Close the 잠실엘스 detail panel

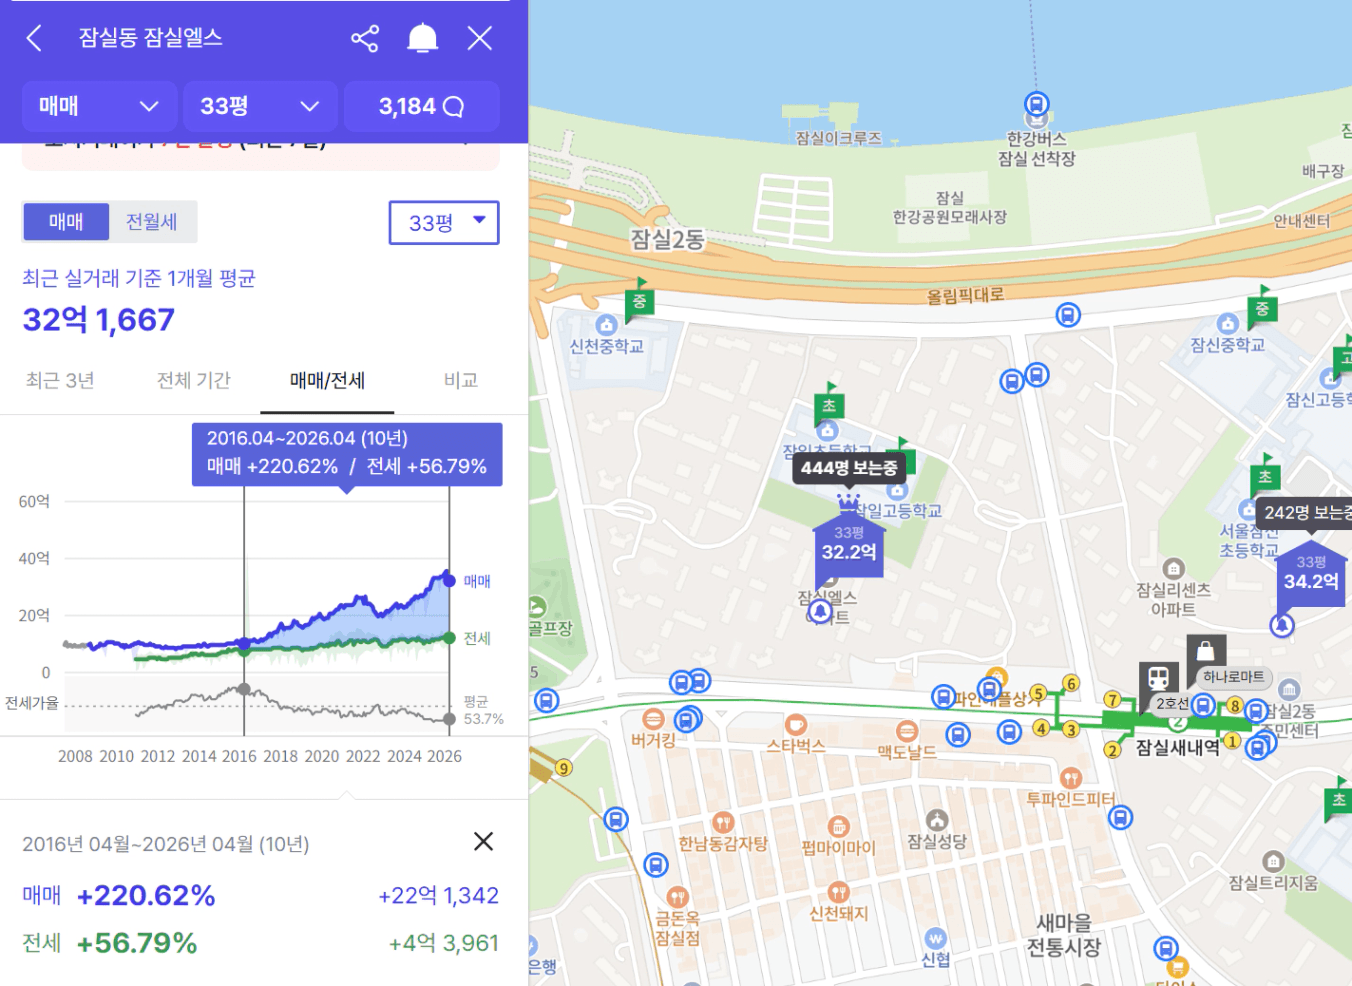point(480,38)
